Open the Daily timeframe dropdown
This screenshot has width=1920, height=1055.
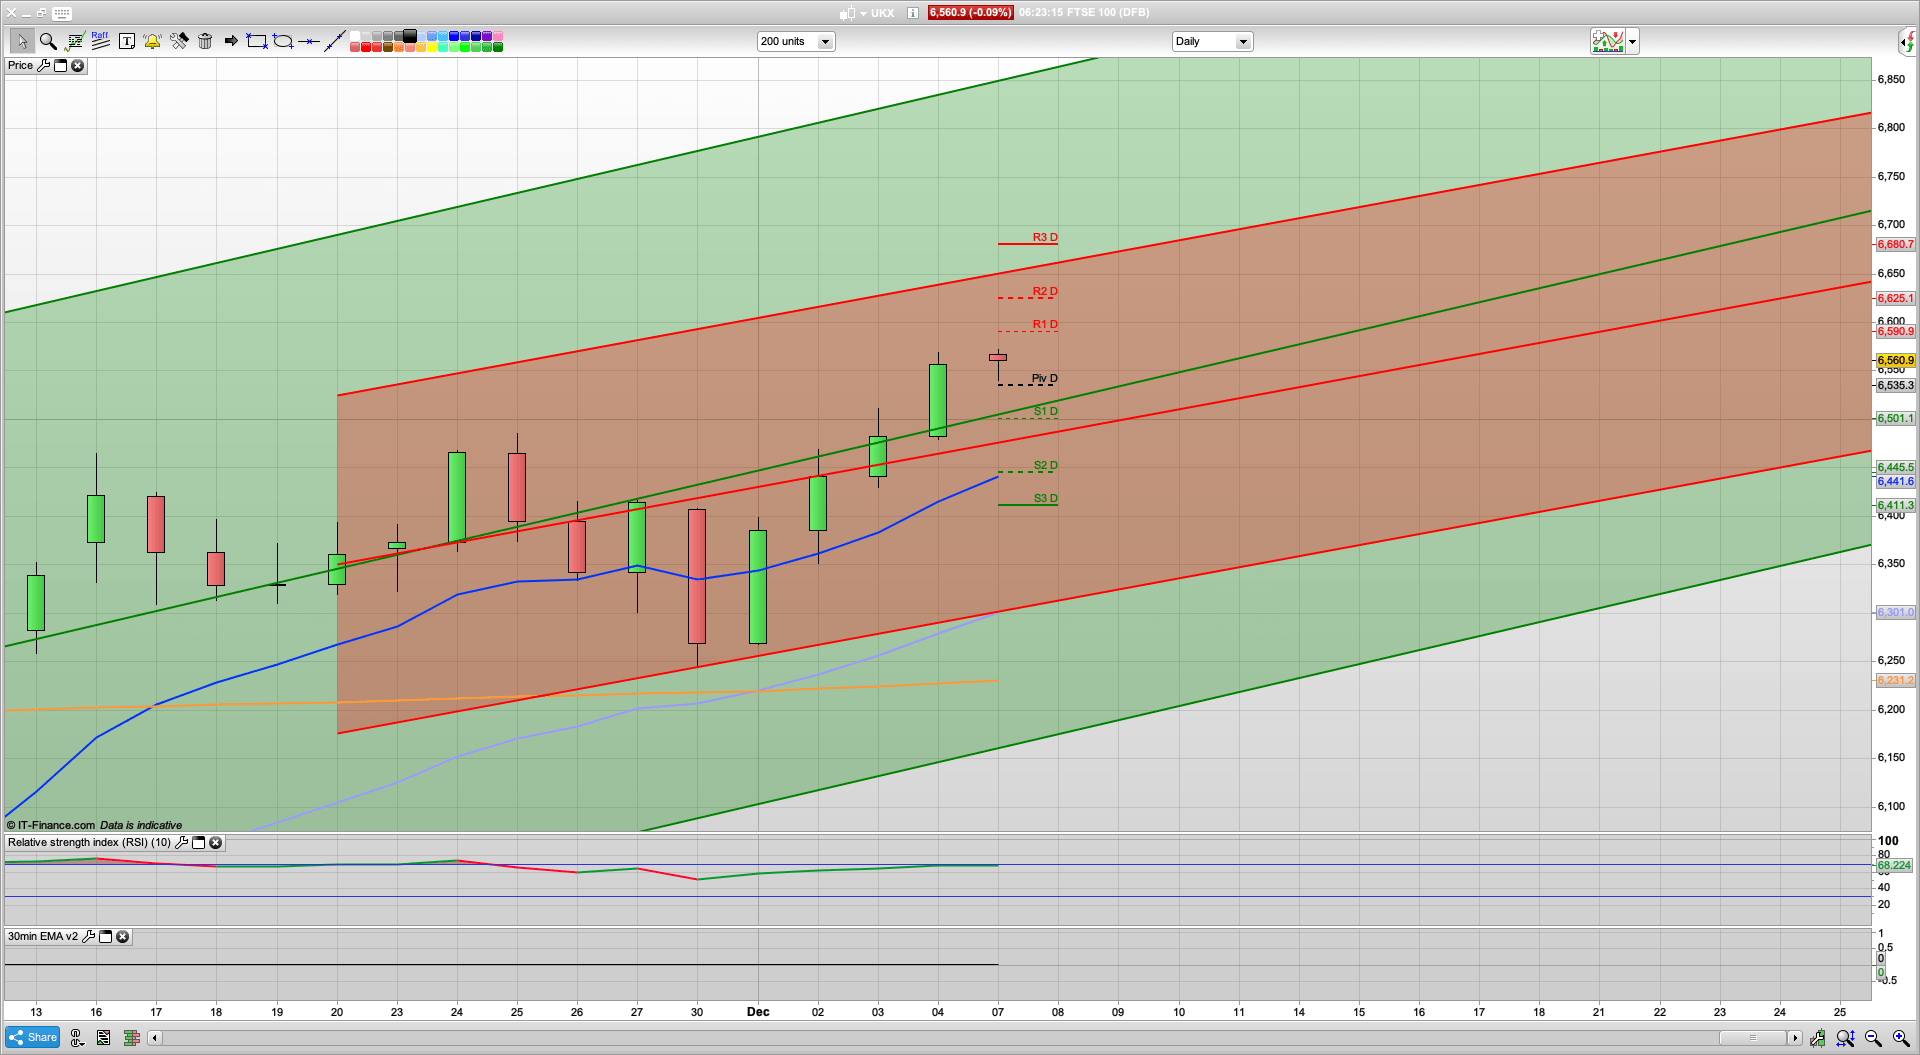click(1242, 41)
